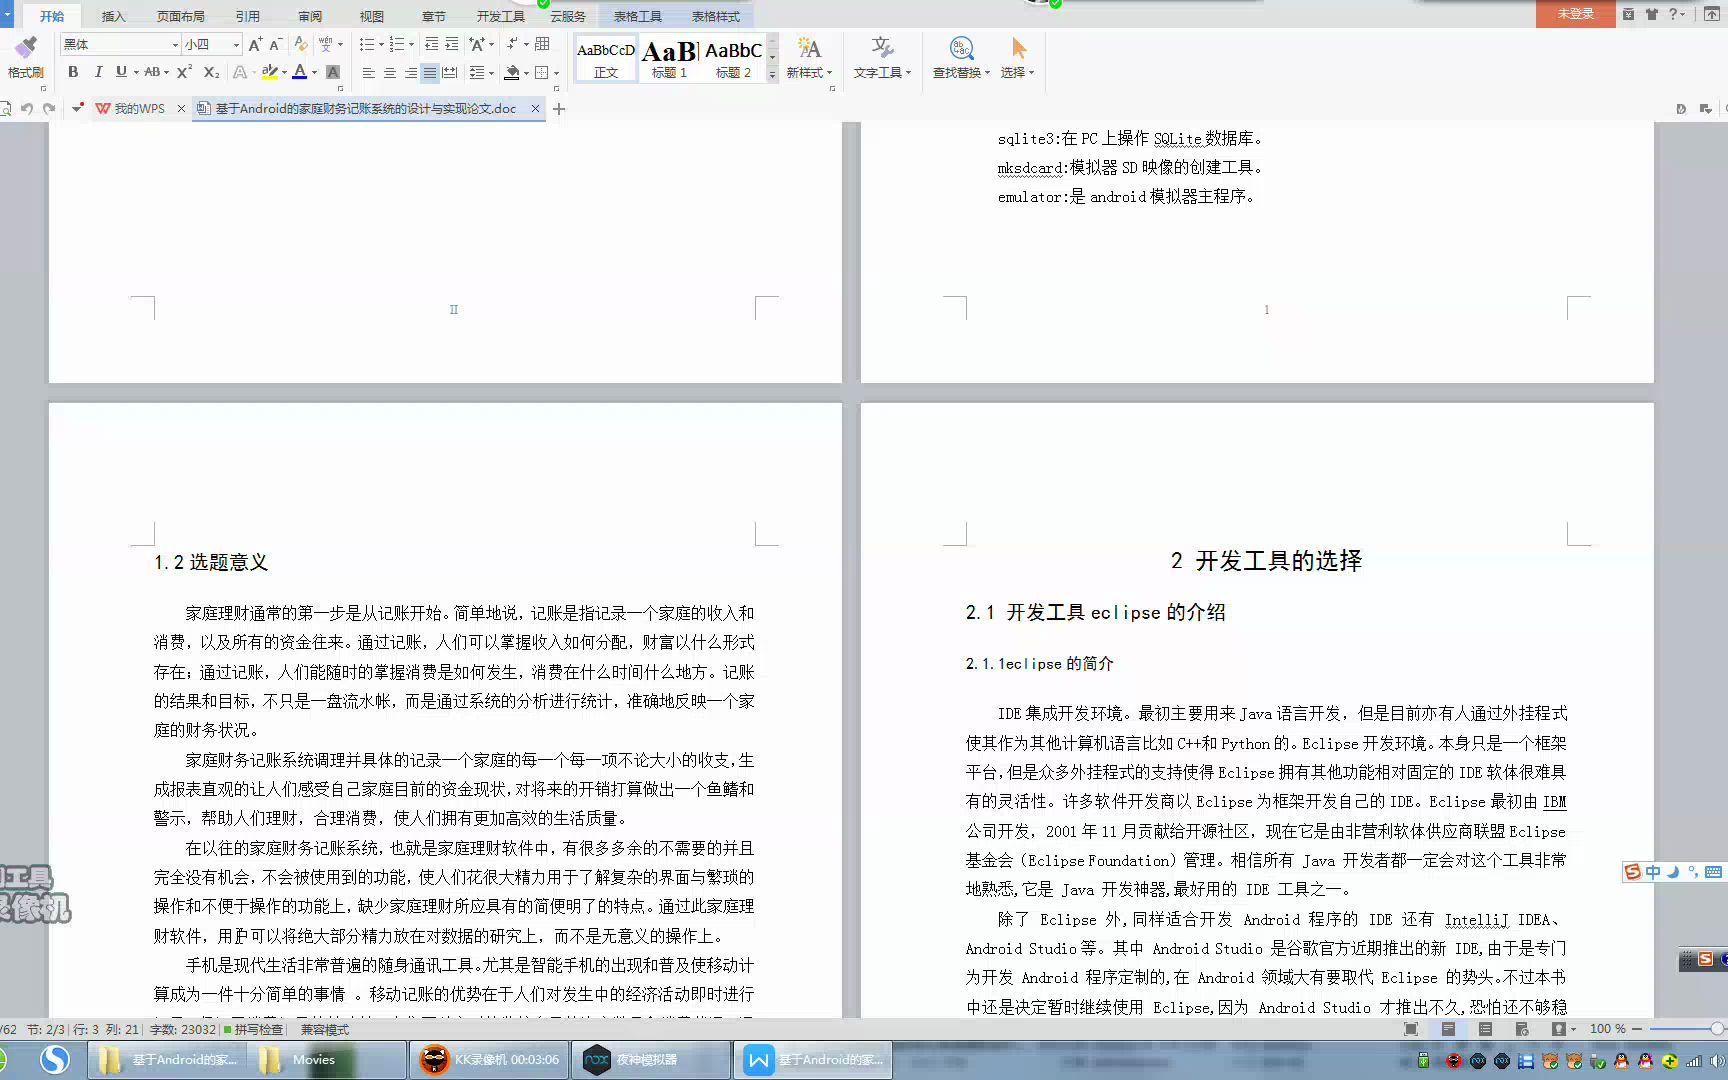This screenshot has height=1080, width=1728.
Task: Toggle subscript formatting
Action: click(x=211, y=72)
